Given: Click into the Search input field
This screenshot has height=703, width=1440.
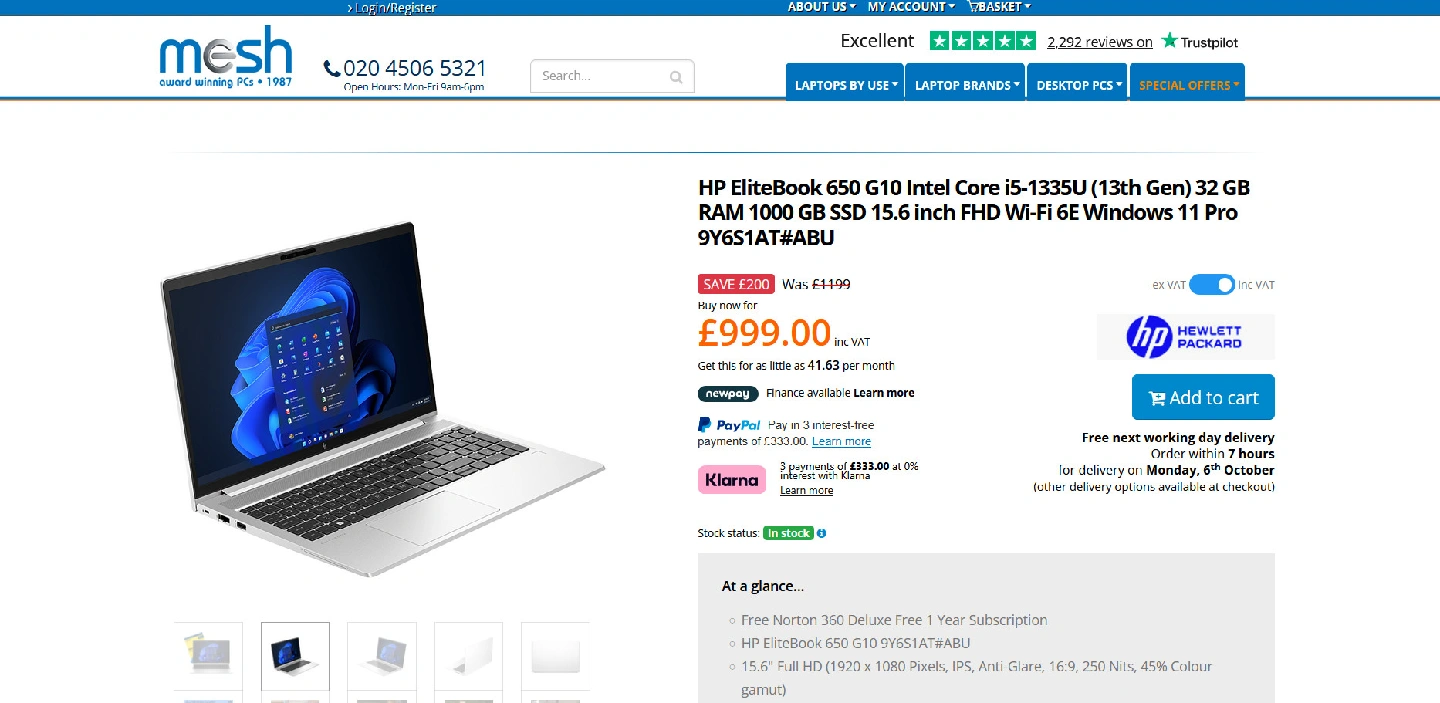Looking at the screenshot, I should pos(602,76).
